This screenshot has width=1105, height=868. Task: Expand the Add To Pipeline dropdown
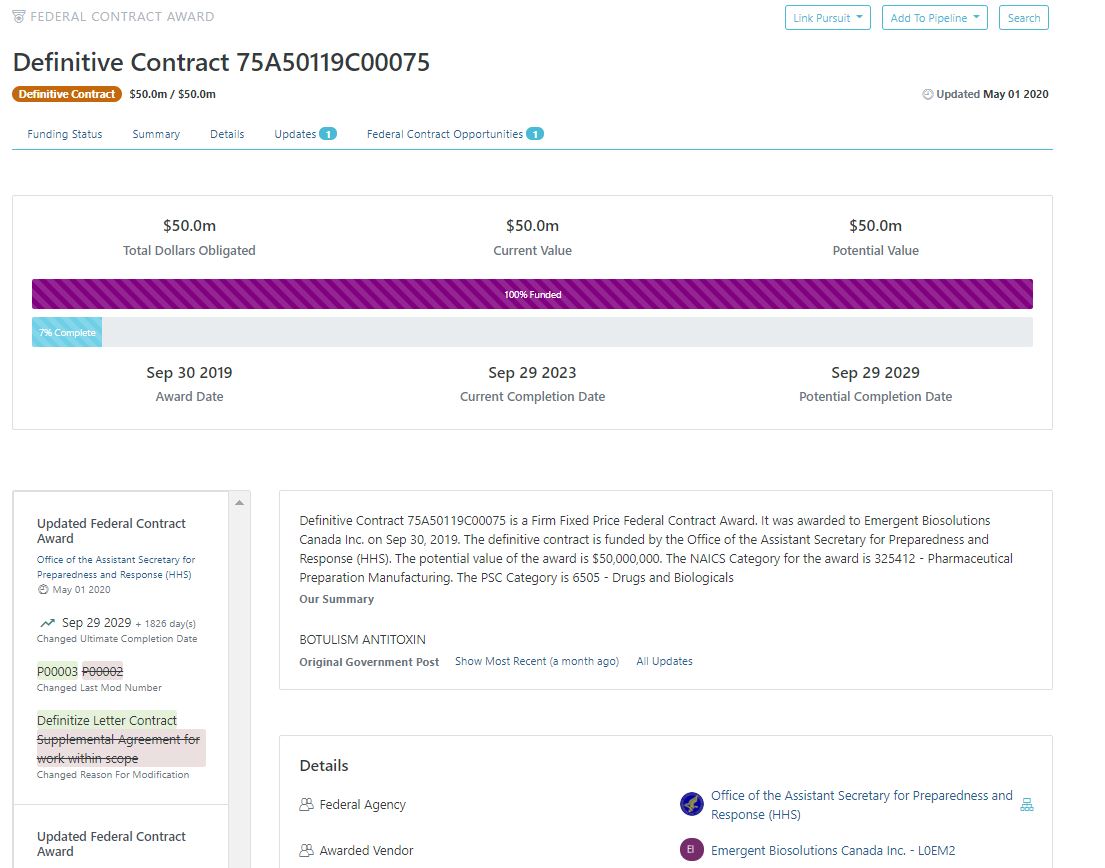[x=934, y=18]
